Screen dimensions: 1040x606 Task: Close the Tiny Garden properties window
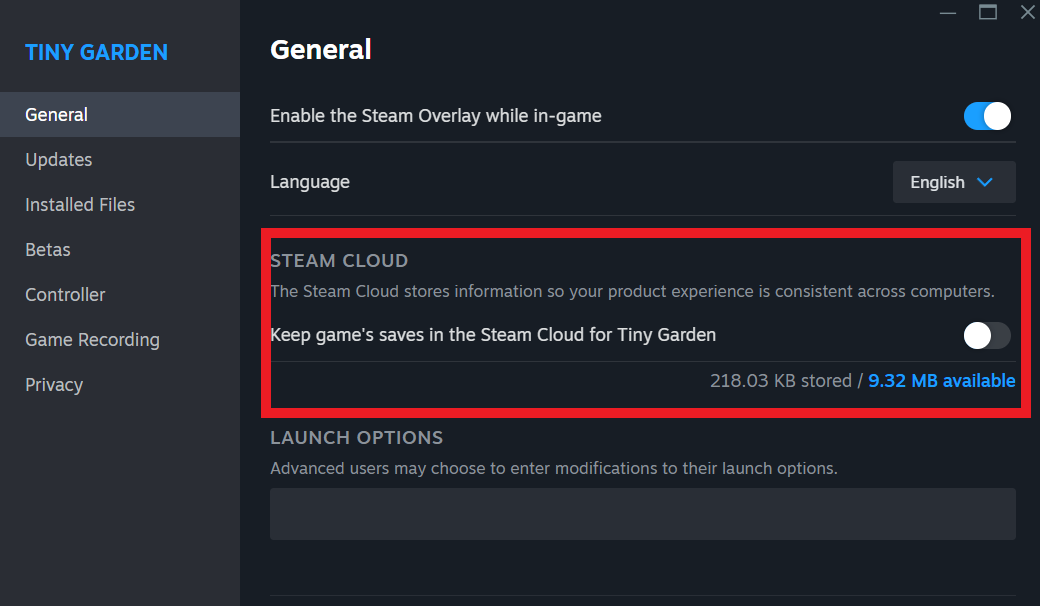(x=1027, y=12)
